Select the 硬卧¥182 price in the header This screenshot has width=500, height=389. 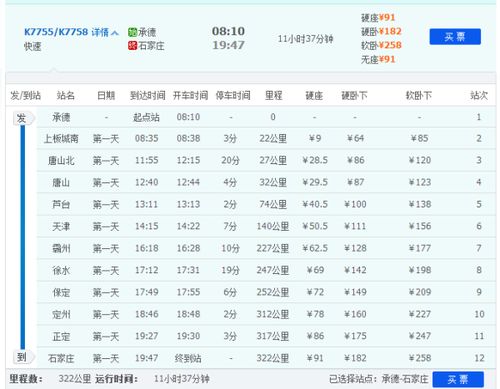[381, 31]
